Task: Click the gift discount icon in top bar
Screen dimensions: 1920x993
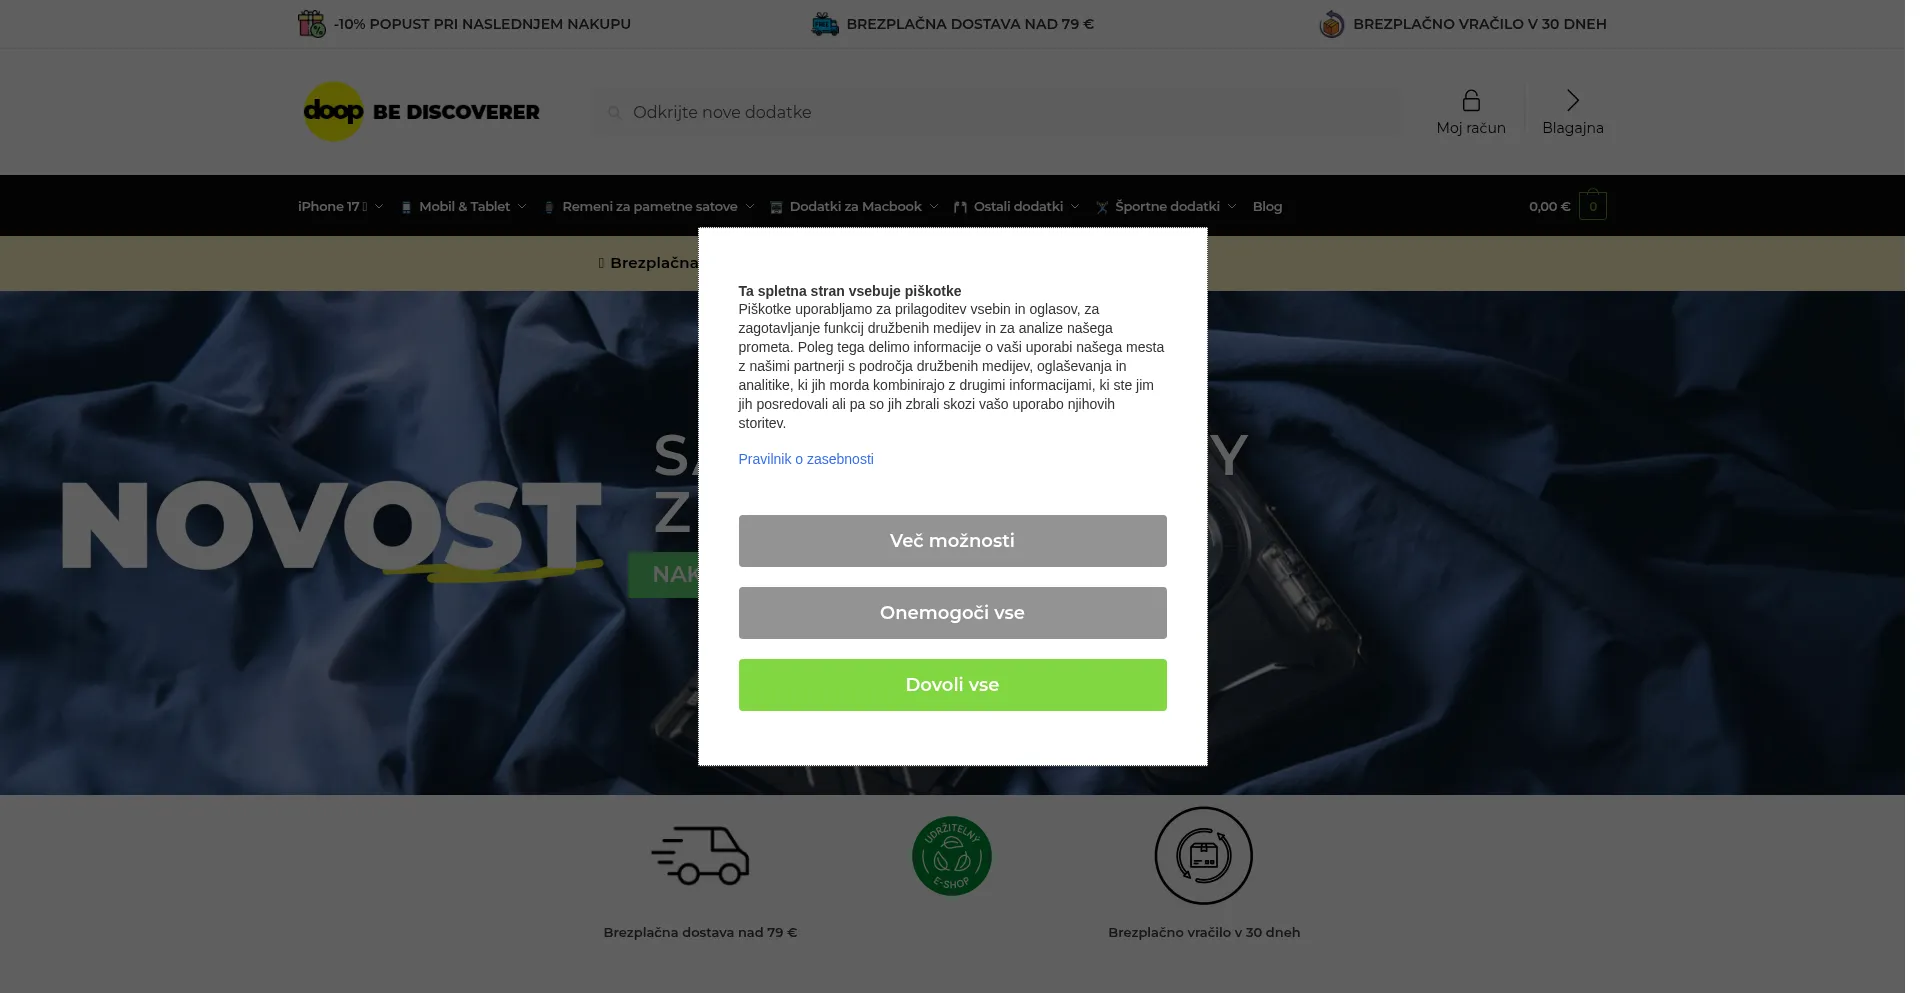Action: (x=312, y=23)
